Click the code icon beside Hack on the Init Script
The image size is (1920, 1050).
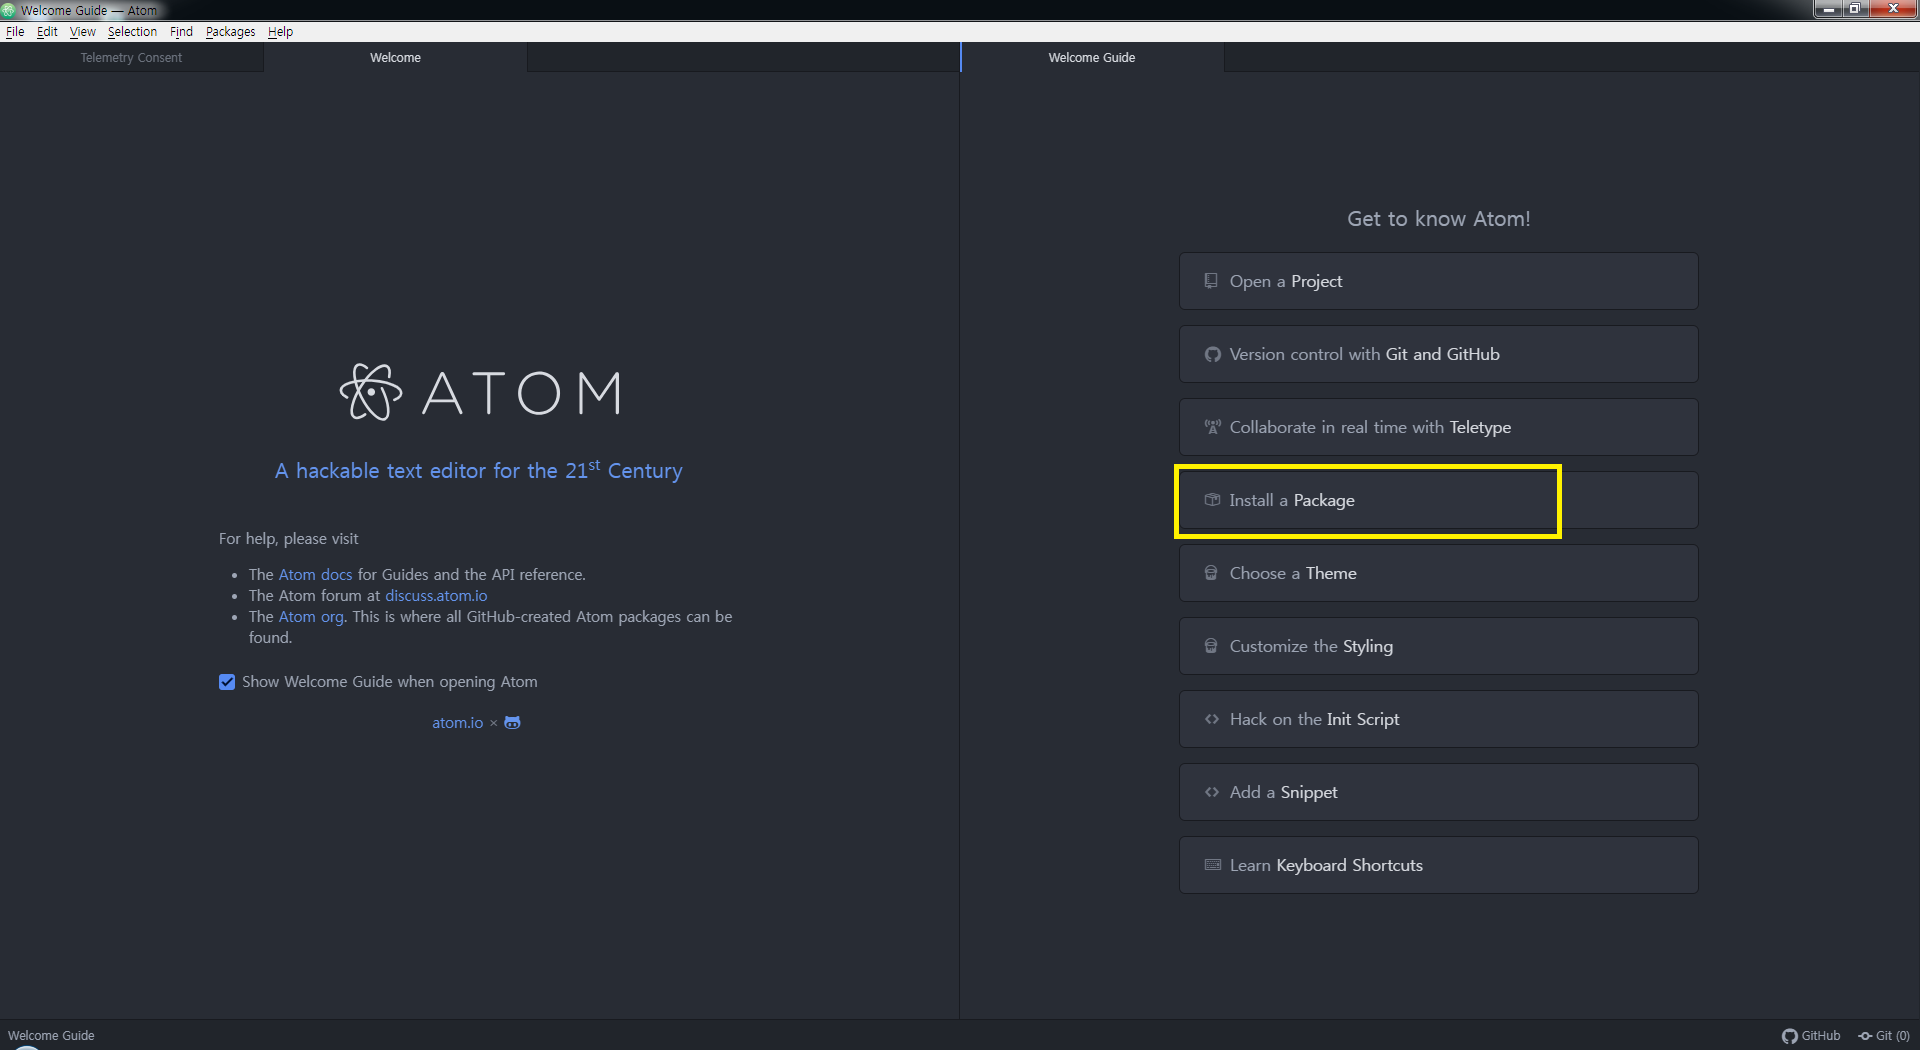1212,719
